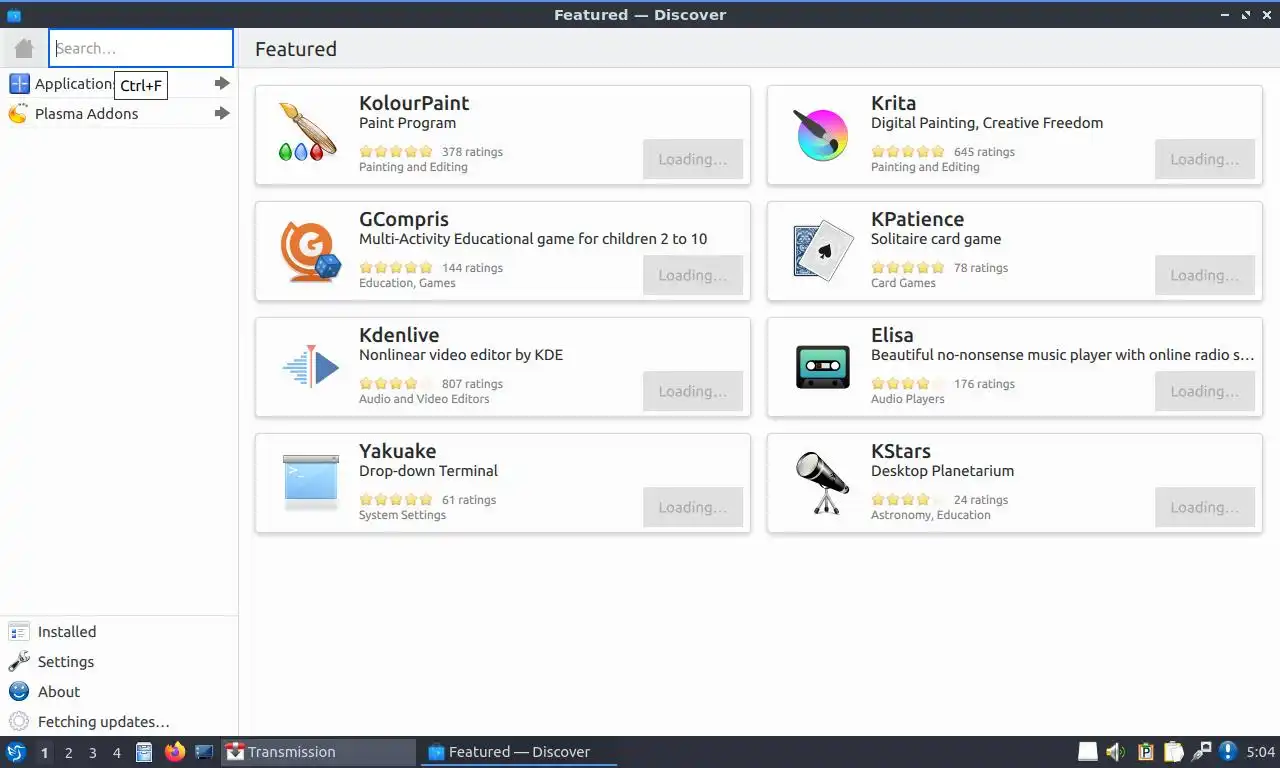Open the About page

point(119,692)
